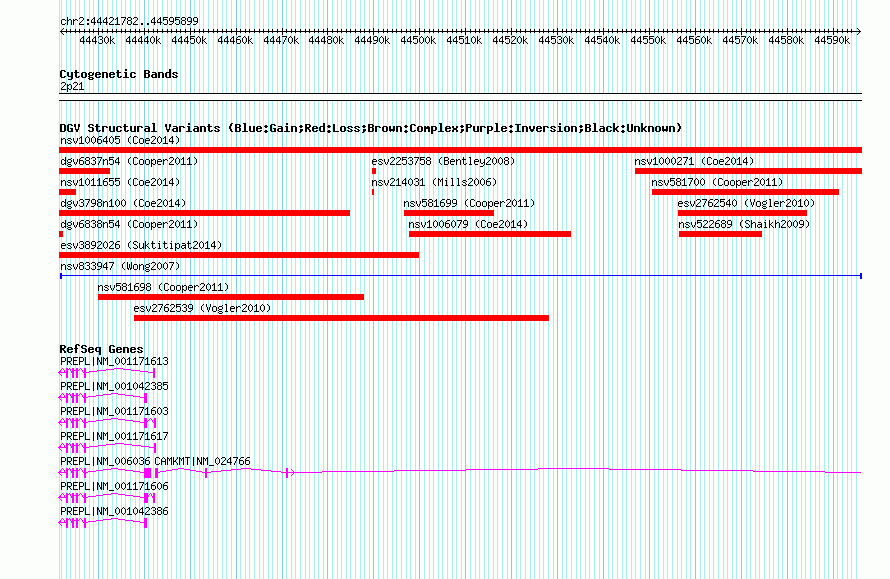Open the esv2253758 (Bentley2008) label
Viewport: 890px width, 579px height.
coord(443,161)
